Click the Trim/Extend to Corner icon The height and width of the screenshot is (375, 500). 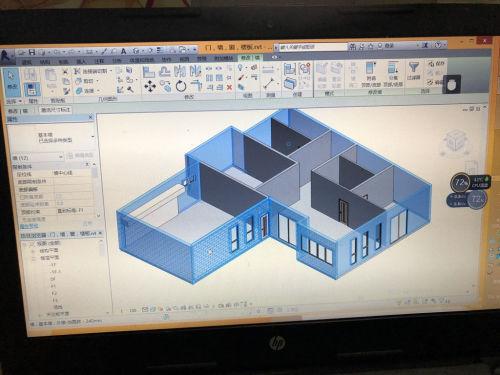point(196,86)
